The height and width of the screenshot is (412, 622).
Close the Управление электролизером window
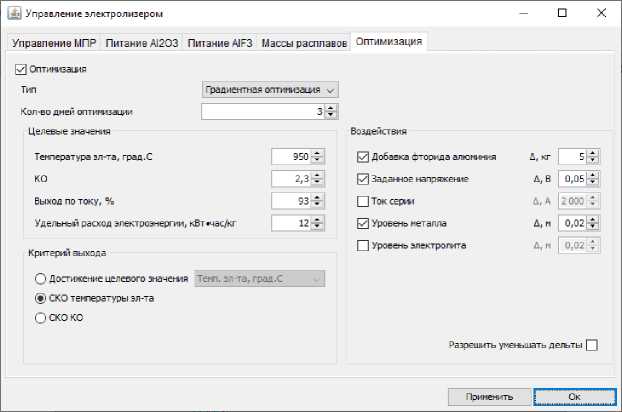[x=601, y=13]
